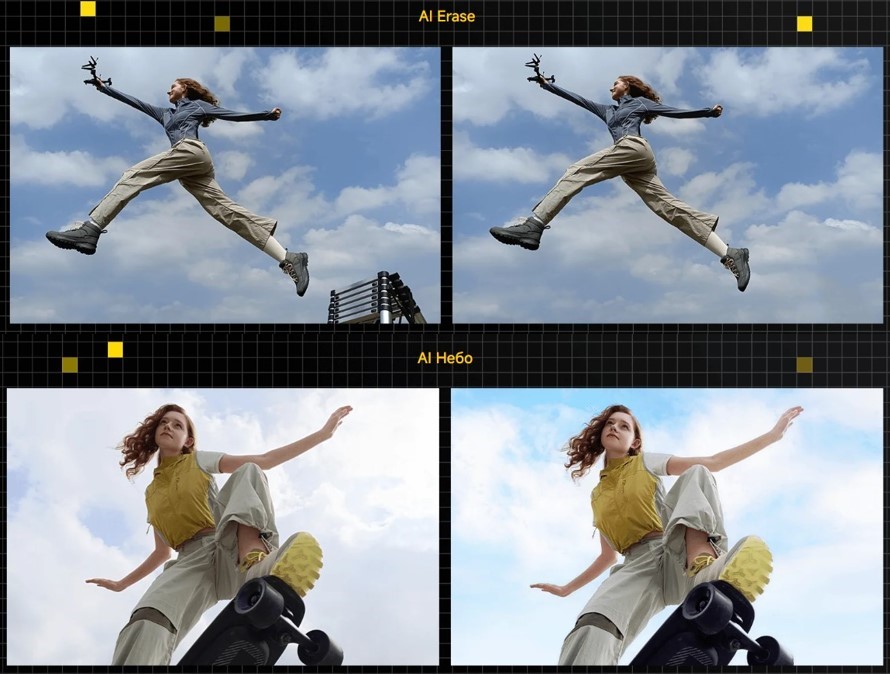Open the AI Небо after photo with blue sky
The width and height of the screenshot is (890, 674).
[667, 526]
